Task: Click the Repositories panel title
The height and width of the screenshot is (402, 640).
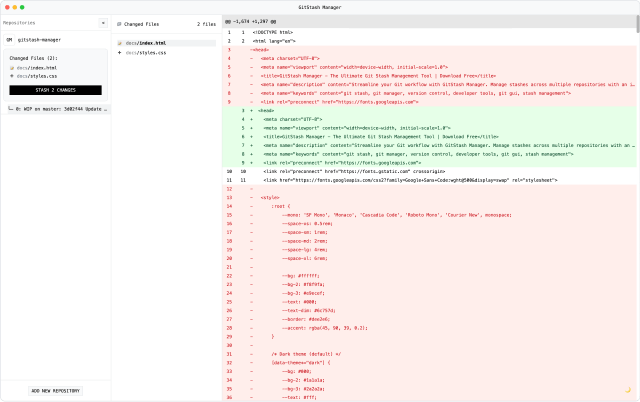Action: point(19,23)
